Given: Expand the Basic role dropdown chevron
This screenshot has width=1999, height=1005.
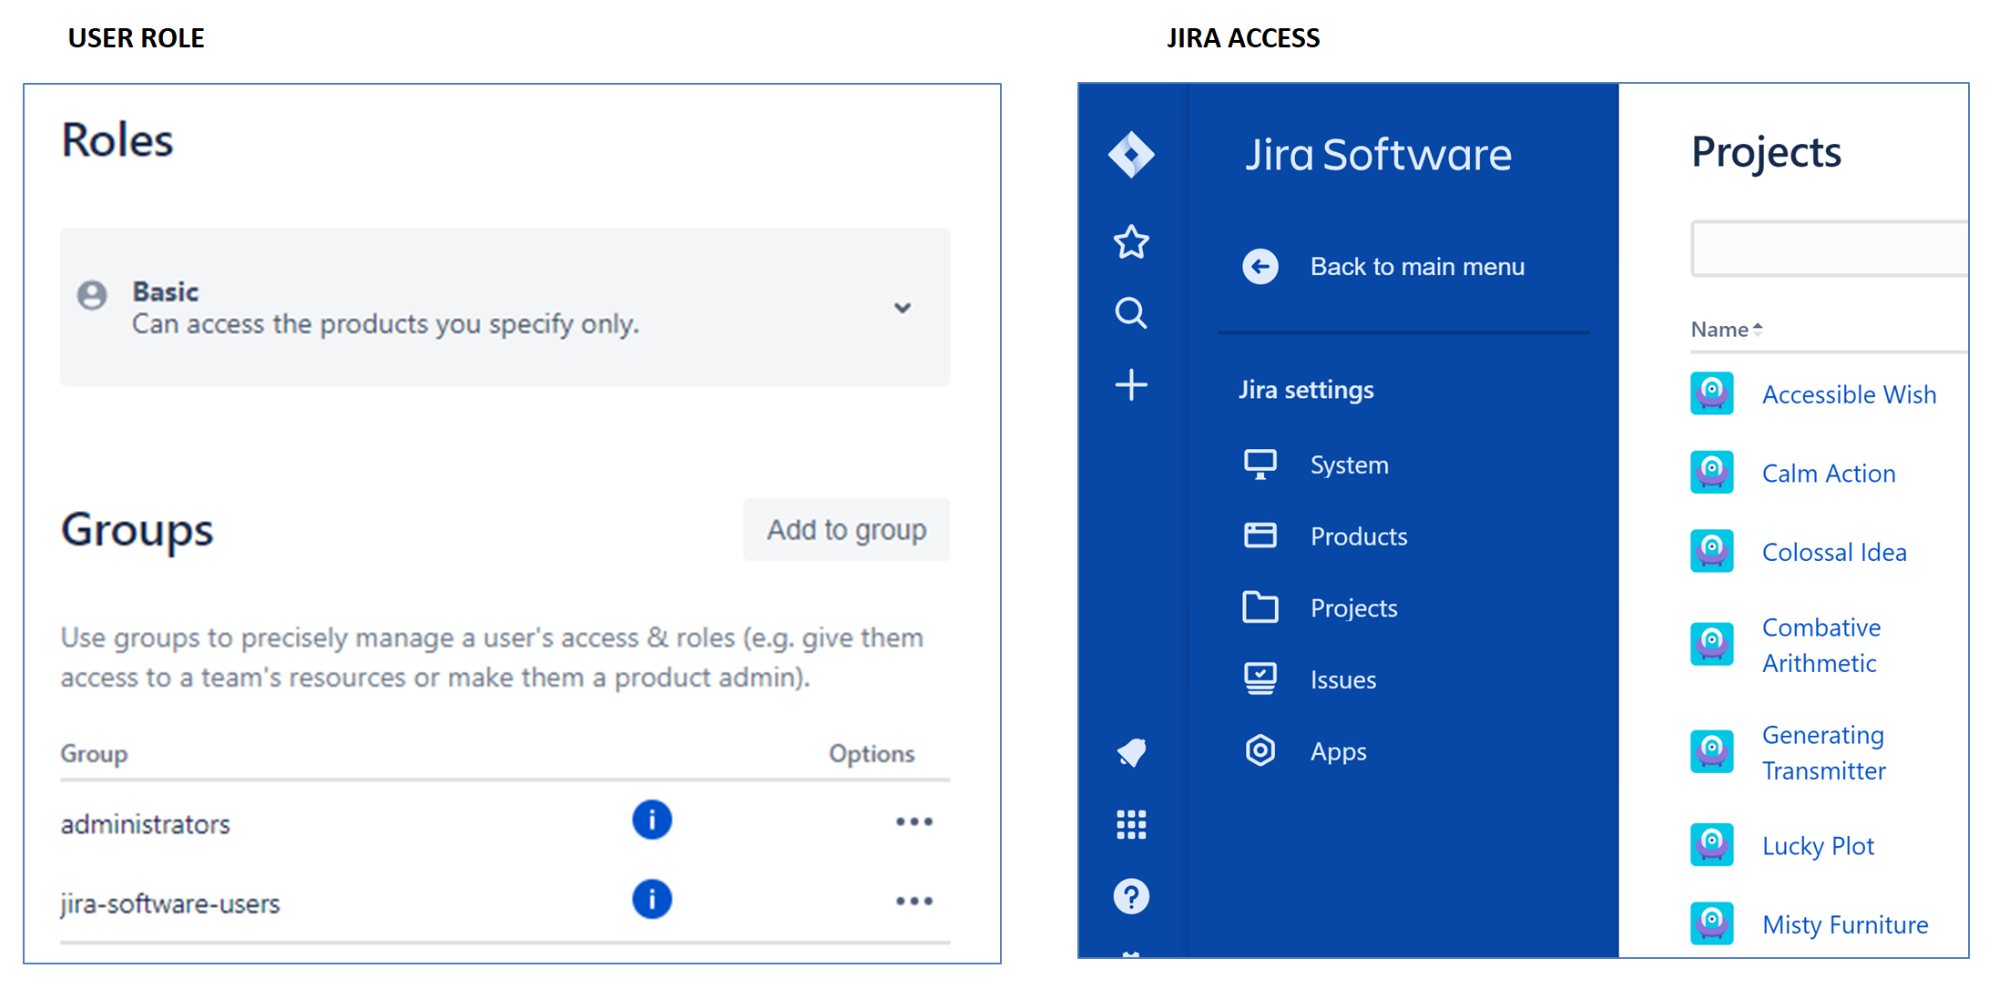Looking at the screenshot, I should [903, 308].
